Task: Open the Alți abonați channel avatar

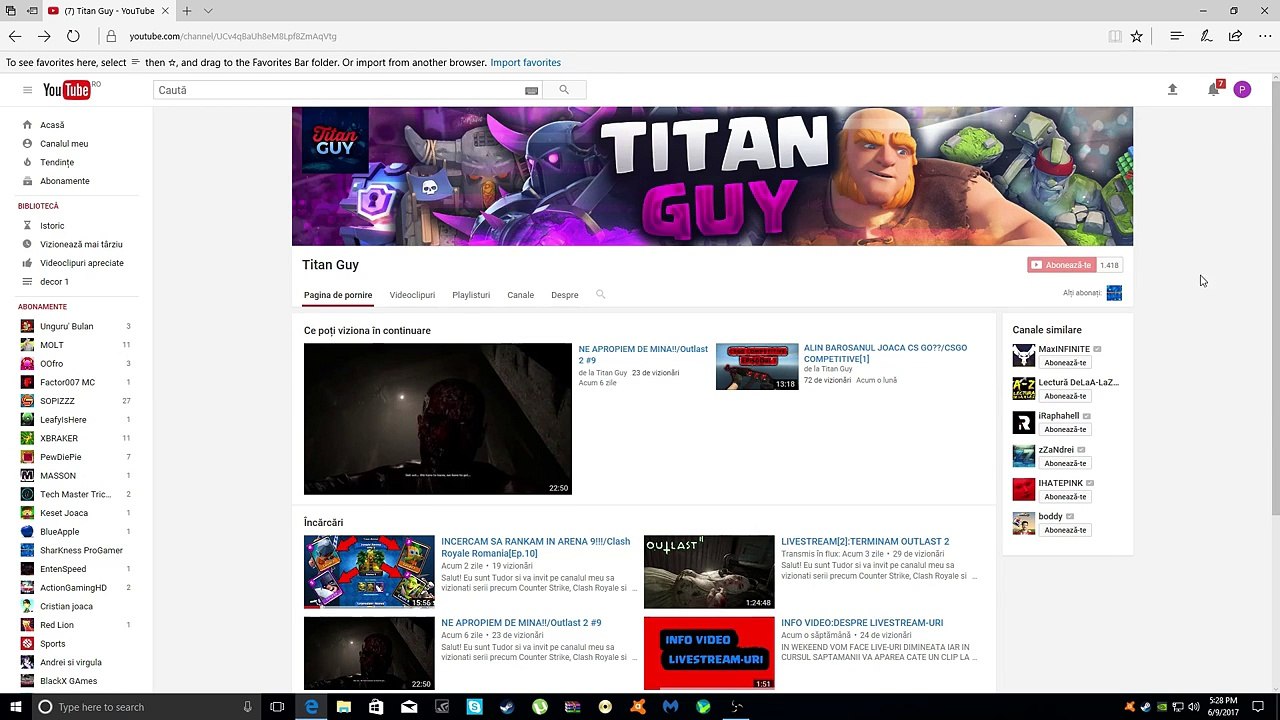Action: tap(1114, 293)
